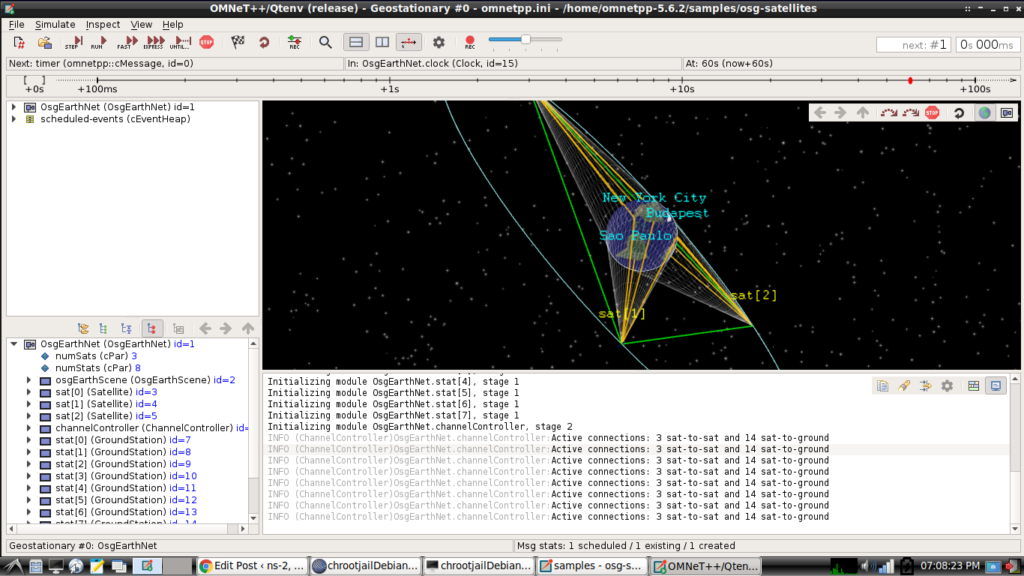
Task: Start EXPRESS run mode
Action: [x=154, y=43]
